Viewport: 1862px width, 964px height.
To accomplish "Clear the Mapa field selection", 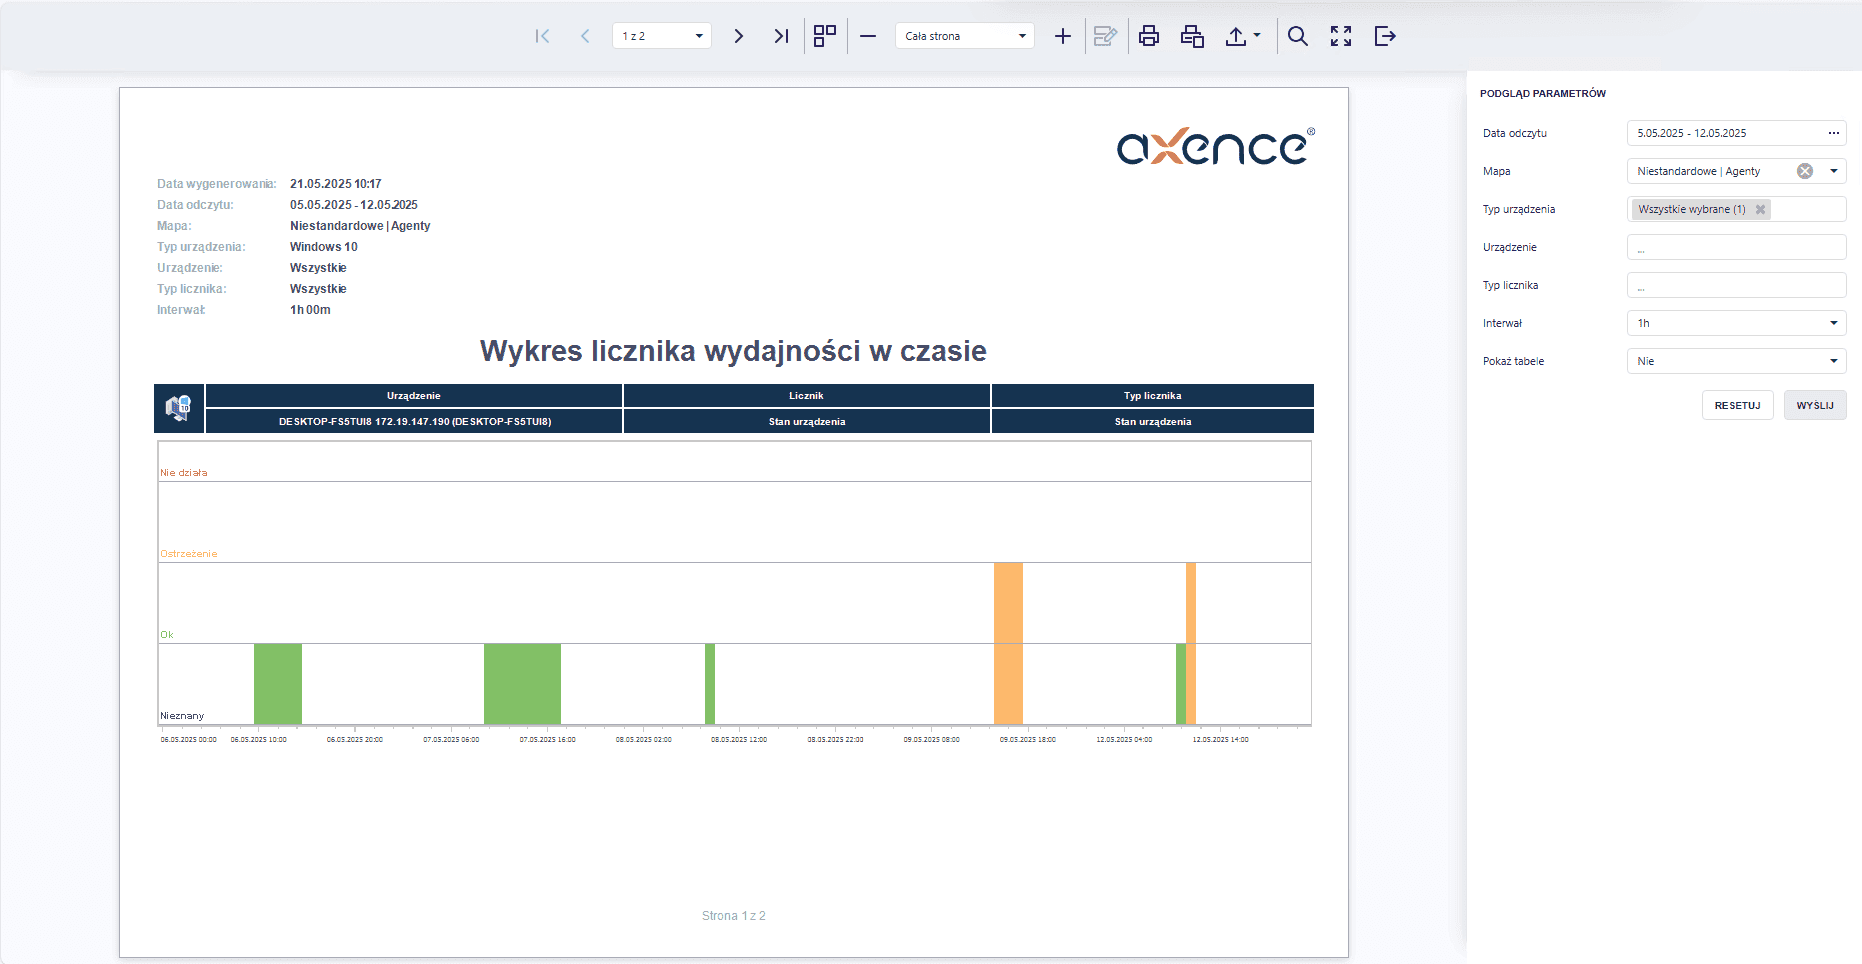I will click(x=1805, y=171).
